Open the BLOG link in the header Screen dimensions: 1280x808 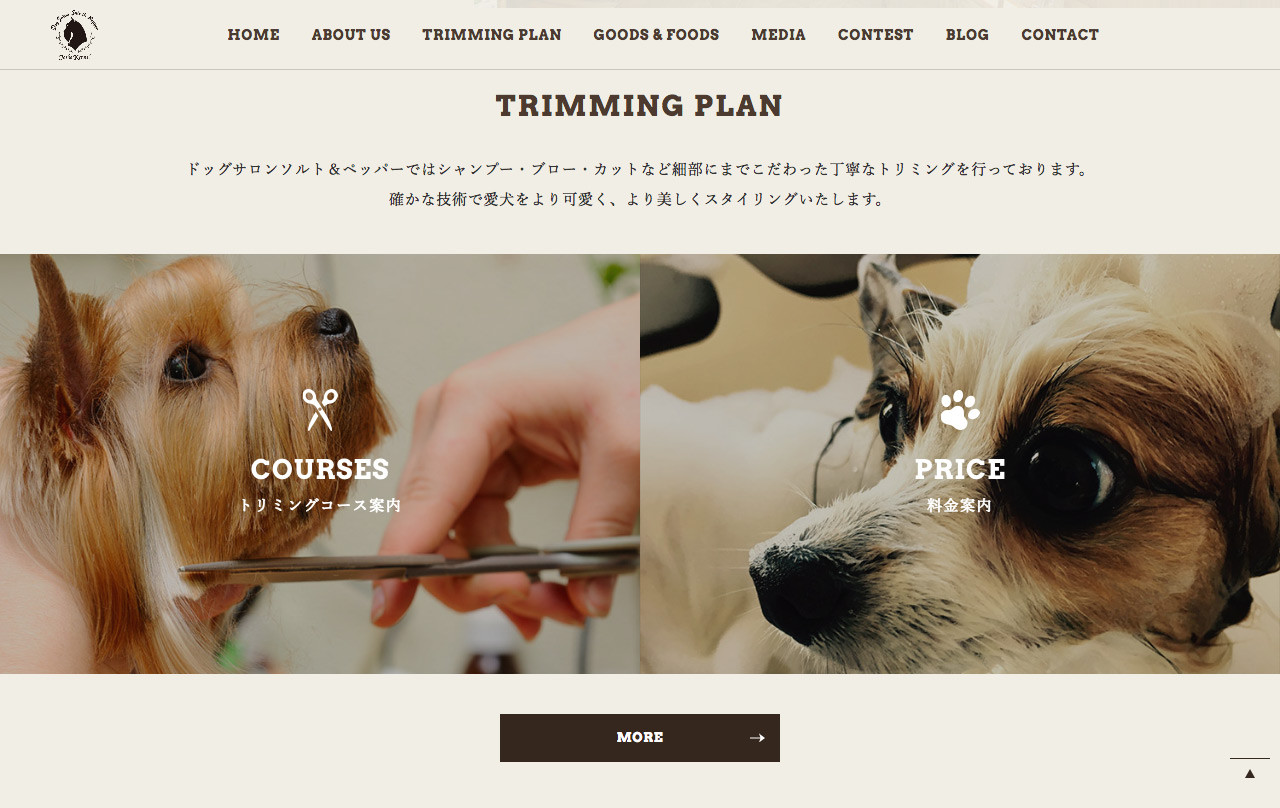[967, 35]
